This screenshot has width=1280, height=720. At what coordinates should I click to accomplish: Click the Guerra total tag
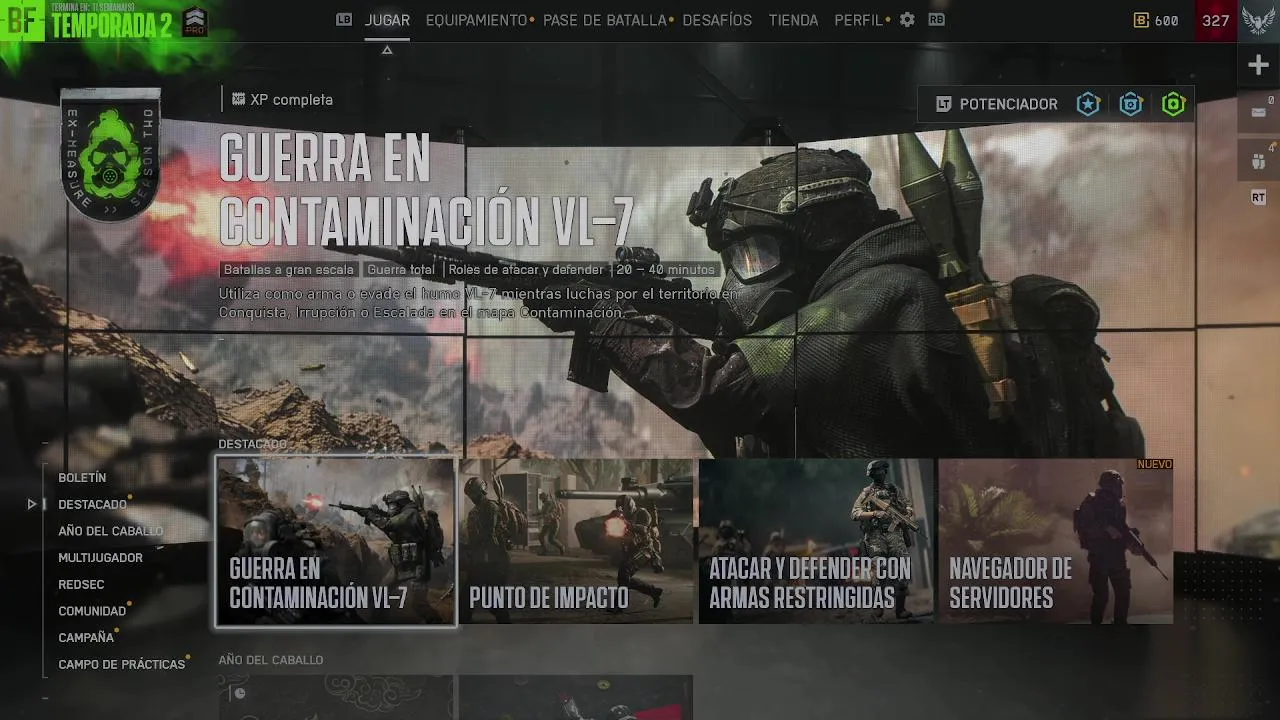click(x=401, y=270)
